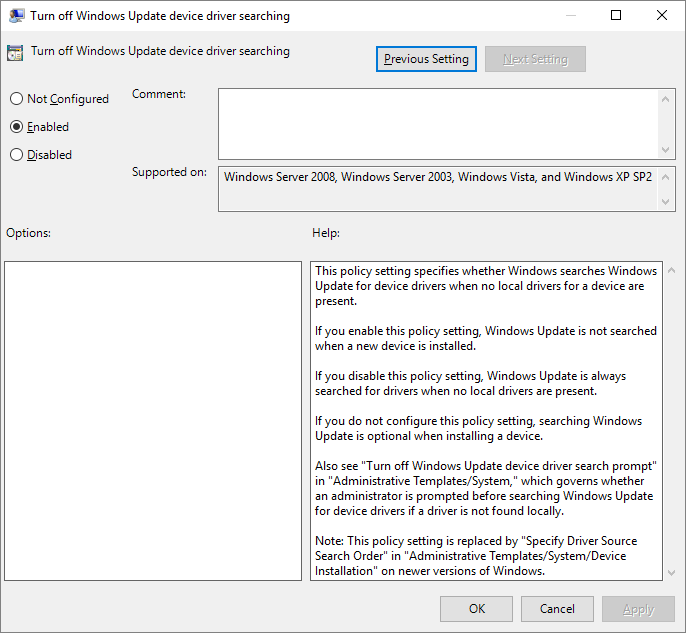Screen dimensions: 687x633
Task: Maximize the policy dialog window
Action: tap(616, 15)
